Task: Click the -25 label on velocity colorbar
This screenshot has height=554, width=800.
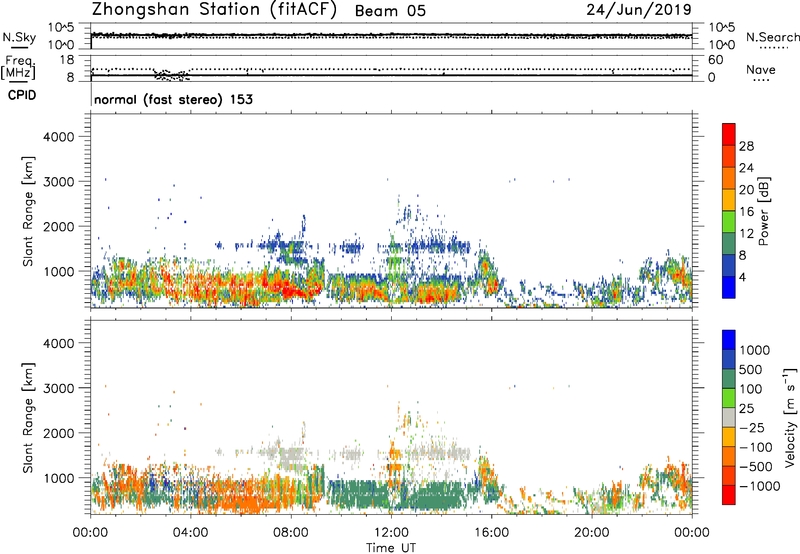Action: pyautogui.click(x=752, y=427)
